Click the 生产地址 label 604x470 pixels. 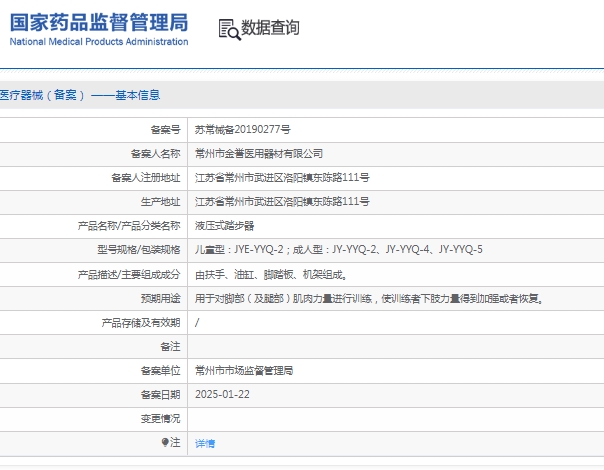tap(160, 201)
